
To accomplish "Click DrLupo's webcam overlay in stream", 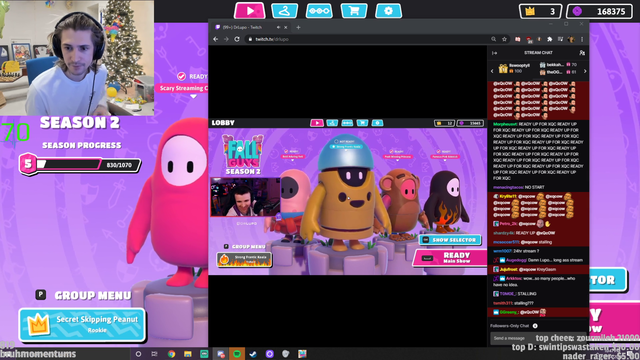I will click(245, 197).
